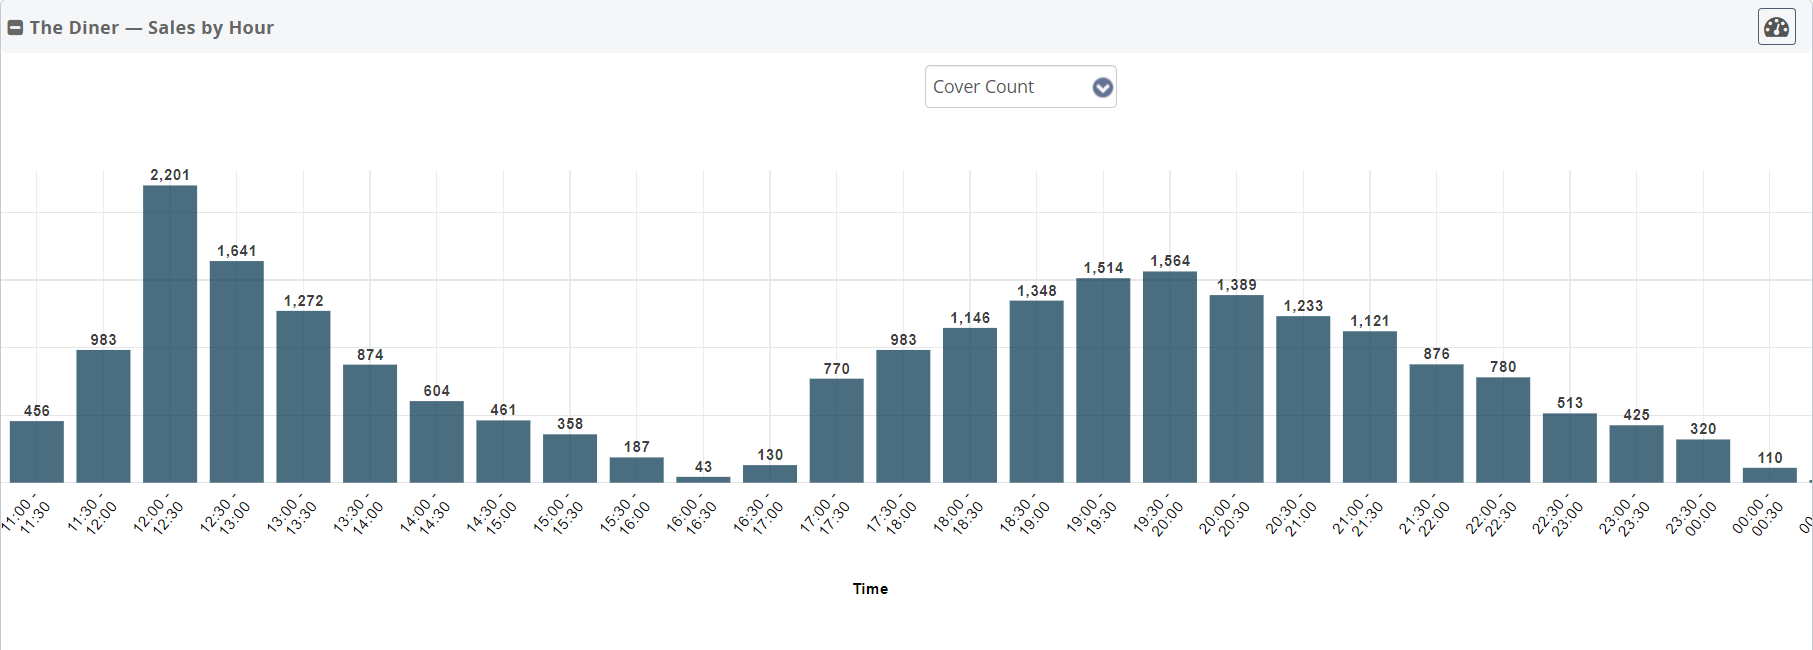Image resolution: width=1813 pixels, height=650 pixels.
Task: Click the 12:00 - 12:30 bar showing 2,201
Action: point(170,334)
